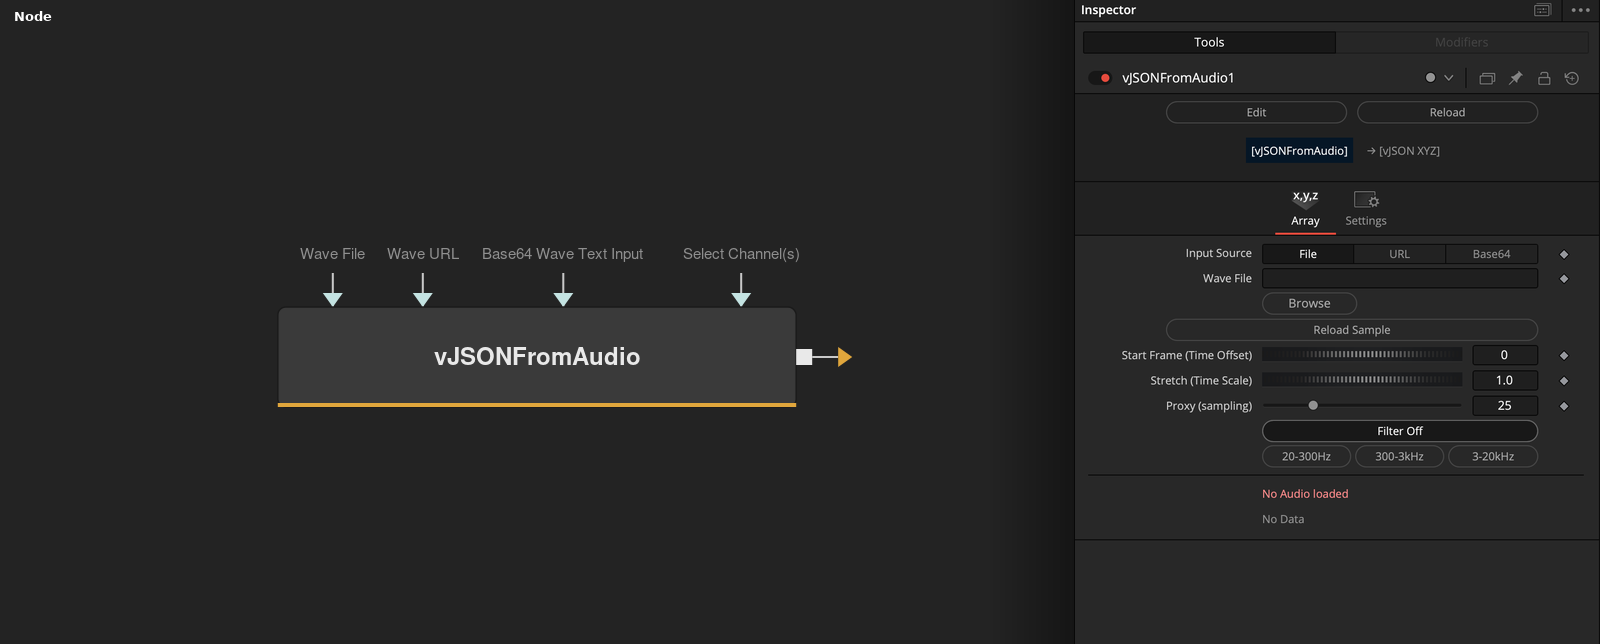Image resolution: width=1600 pixels, height=644 pixels.
Task: Open the Array tab
Action: tap(1305, 210)
